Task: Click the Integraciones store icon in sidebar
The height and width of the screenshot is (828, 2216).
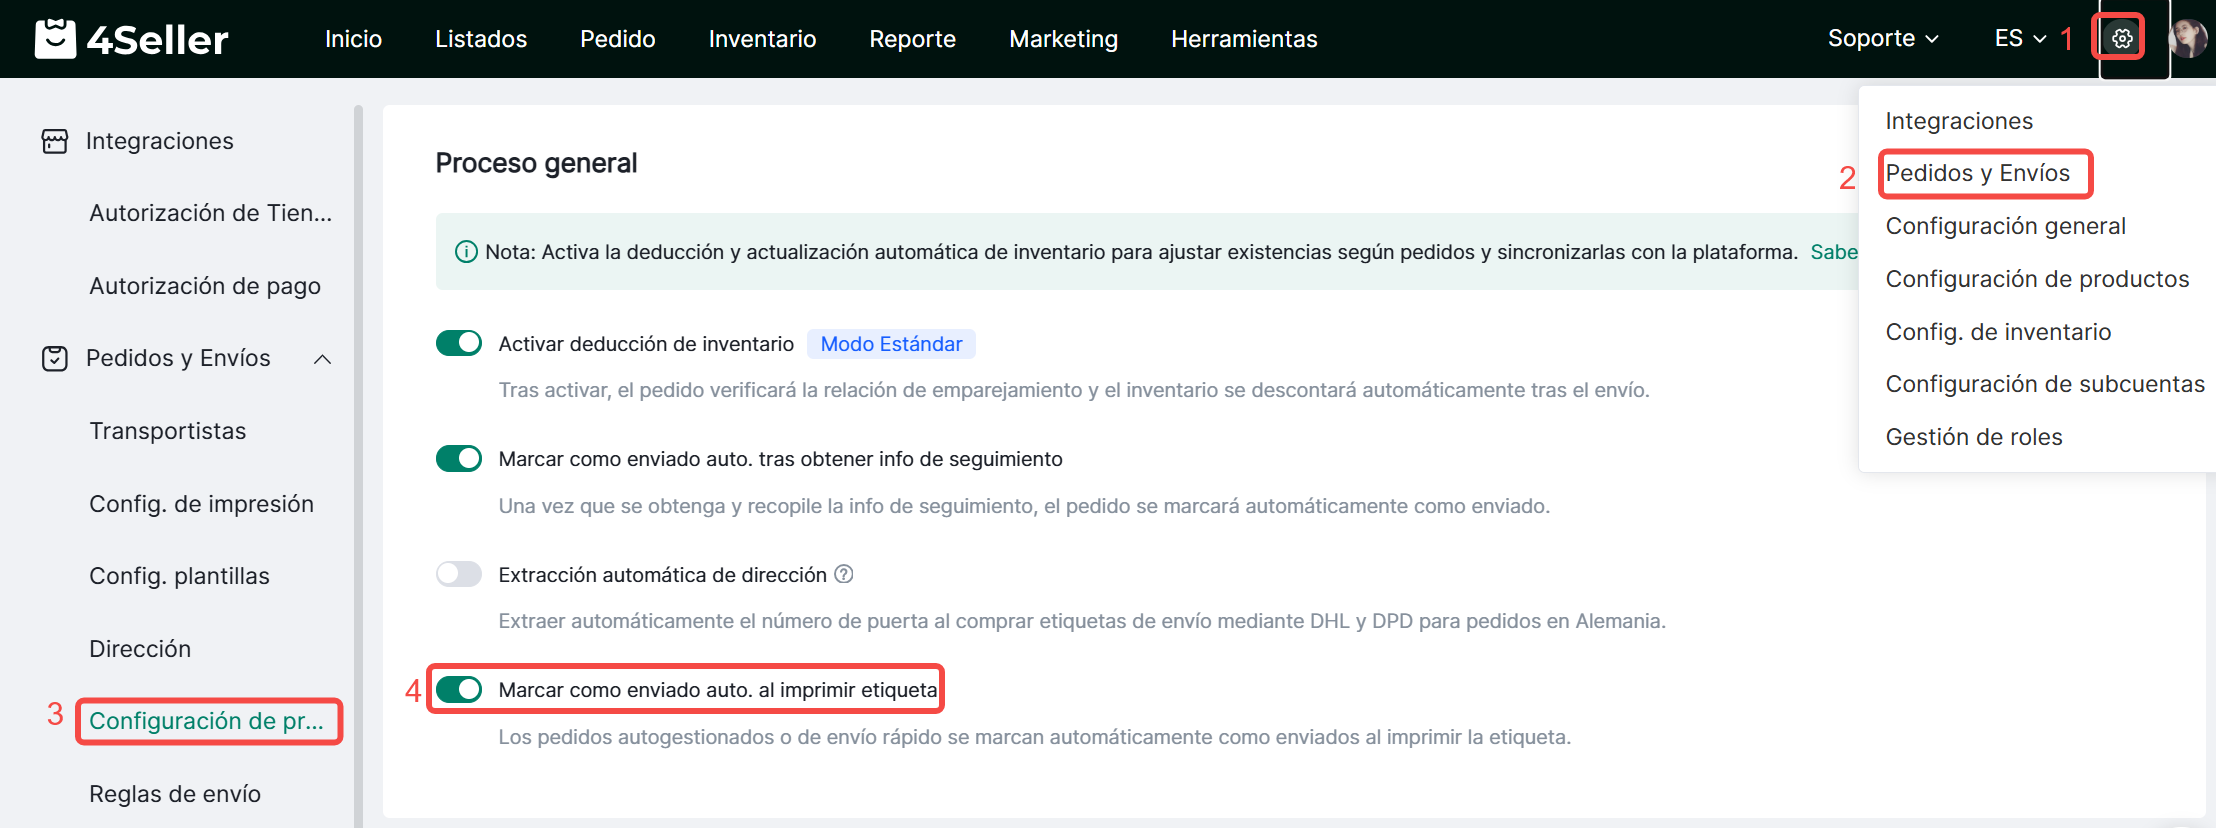Action: 55,141
